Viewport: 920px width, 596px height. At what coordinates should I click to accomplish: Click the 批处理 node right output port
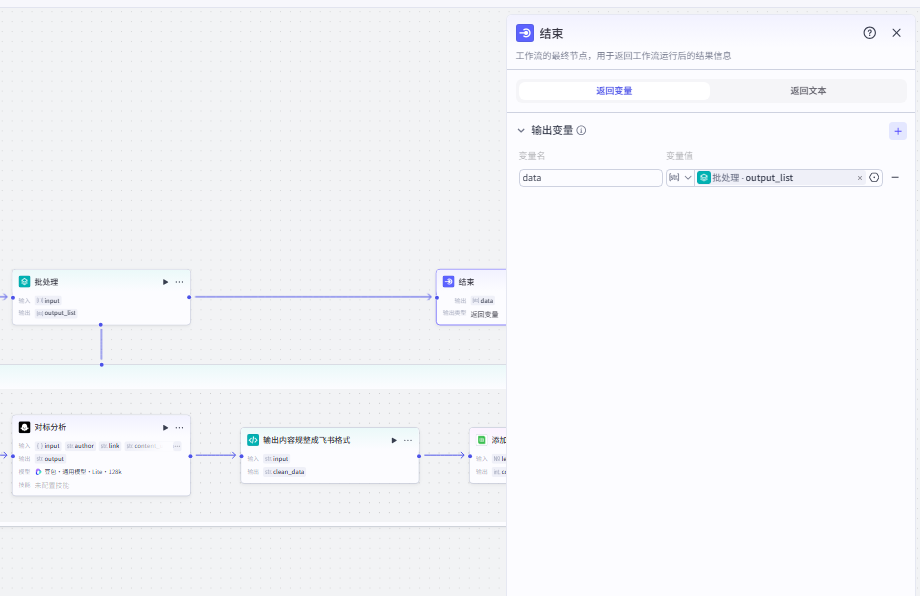pos(190,297)
